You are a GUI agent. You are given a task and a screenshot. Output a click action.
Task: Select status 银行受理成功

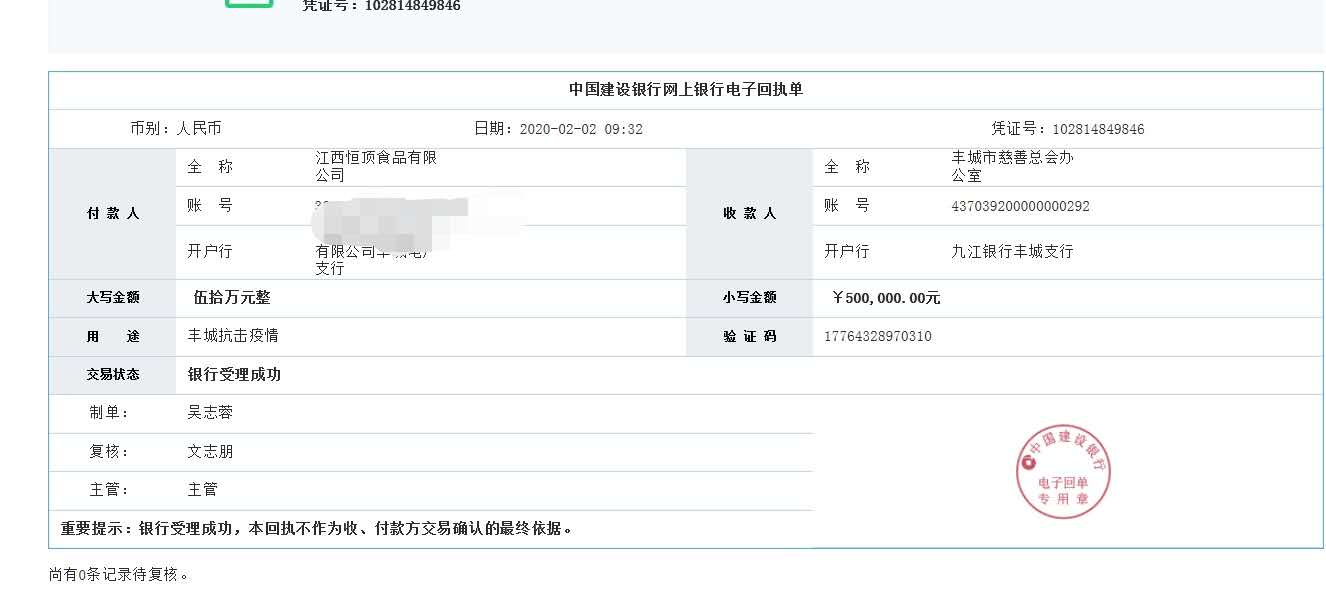click(234, 375)
